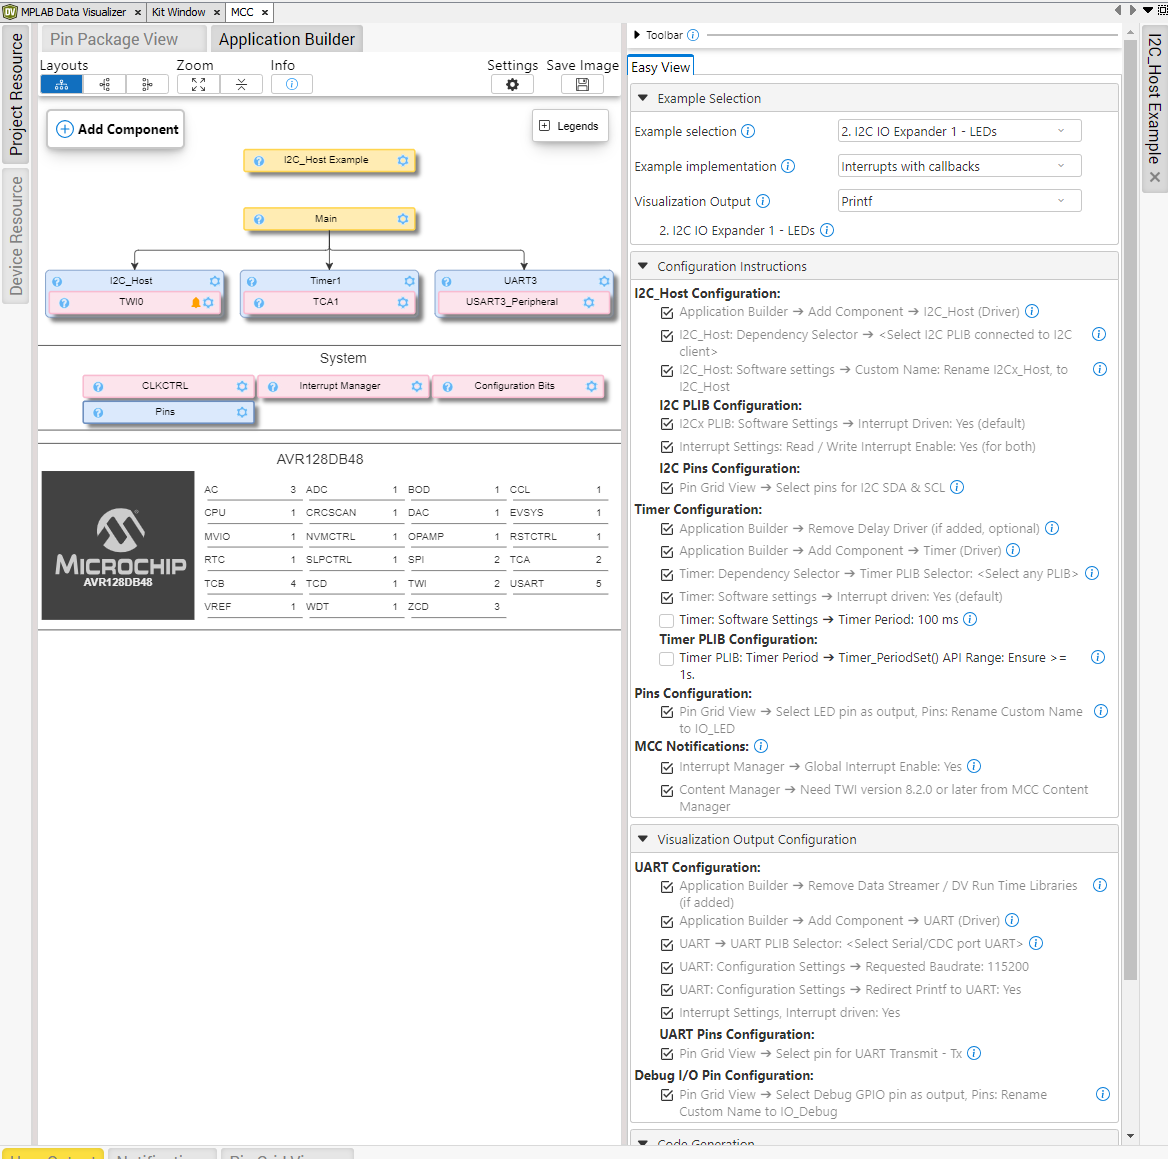
Task: Click gear icon on Interrupt Manager block
Action: 417,387
